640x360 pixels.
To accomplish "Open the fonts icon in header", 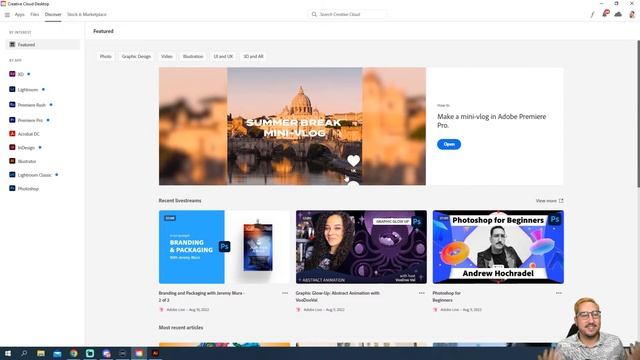I will tap(592, 14).
